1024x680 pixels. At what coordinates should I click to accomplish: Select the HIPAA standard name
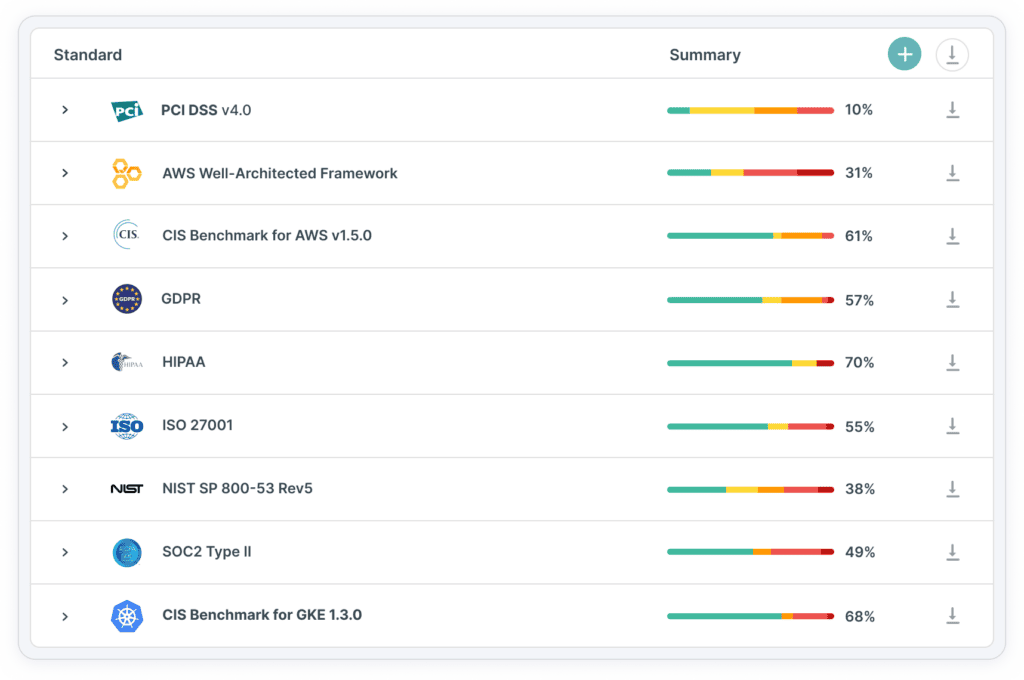184,362
